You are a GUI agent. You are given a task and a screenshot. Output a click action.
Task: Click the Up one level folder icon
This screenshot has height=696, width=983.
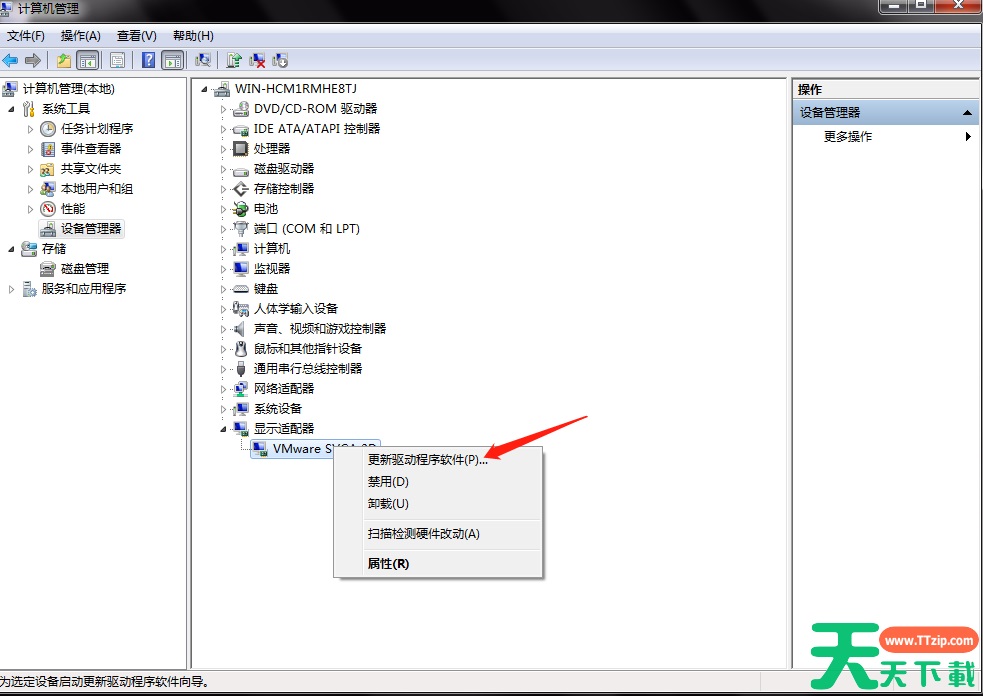(64, 60)
